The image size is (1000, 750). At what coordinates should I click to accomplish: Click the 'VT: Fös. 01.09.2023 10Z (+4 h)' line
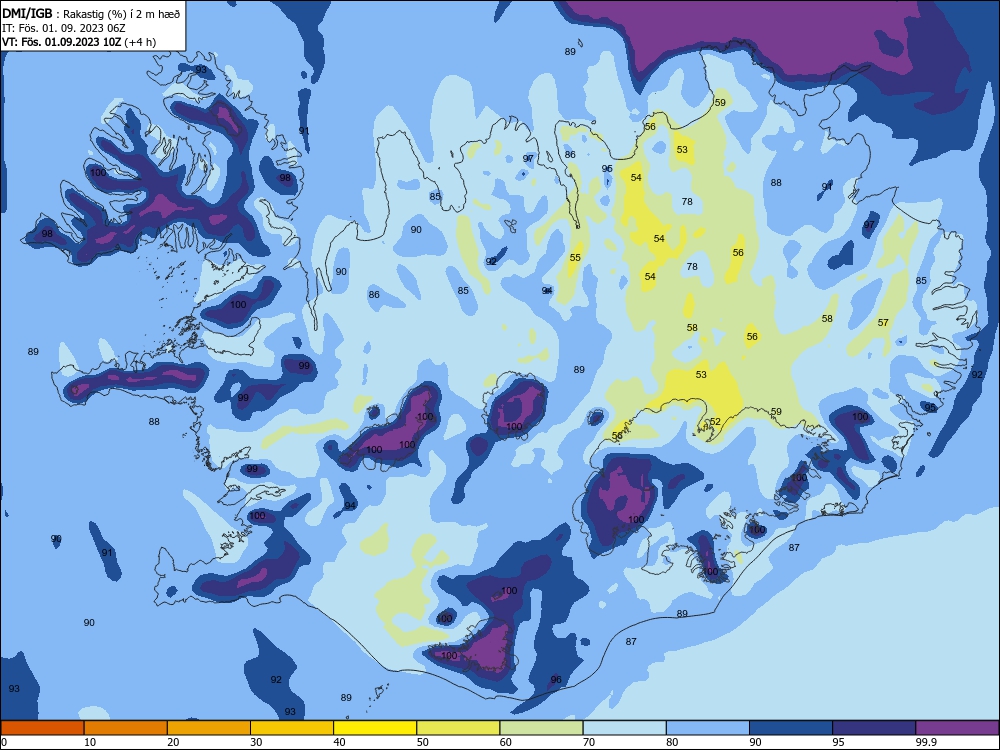(79, 42)
